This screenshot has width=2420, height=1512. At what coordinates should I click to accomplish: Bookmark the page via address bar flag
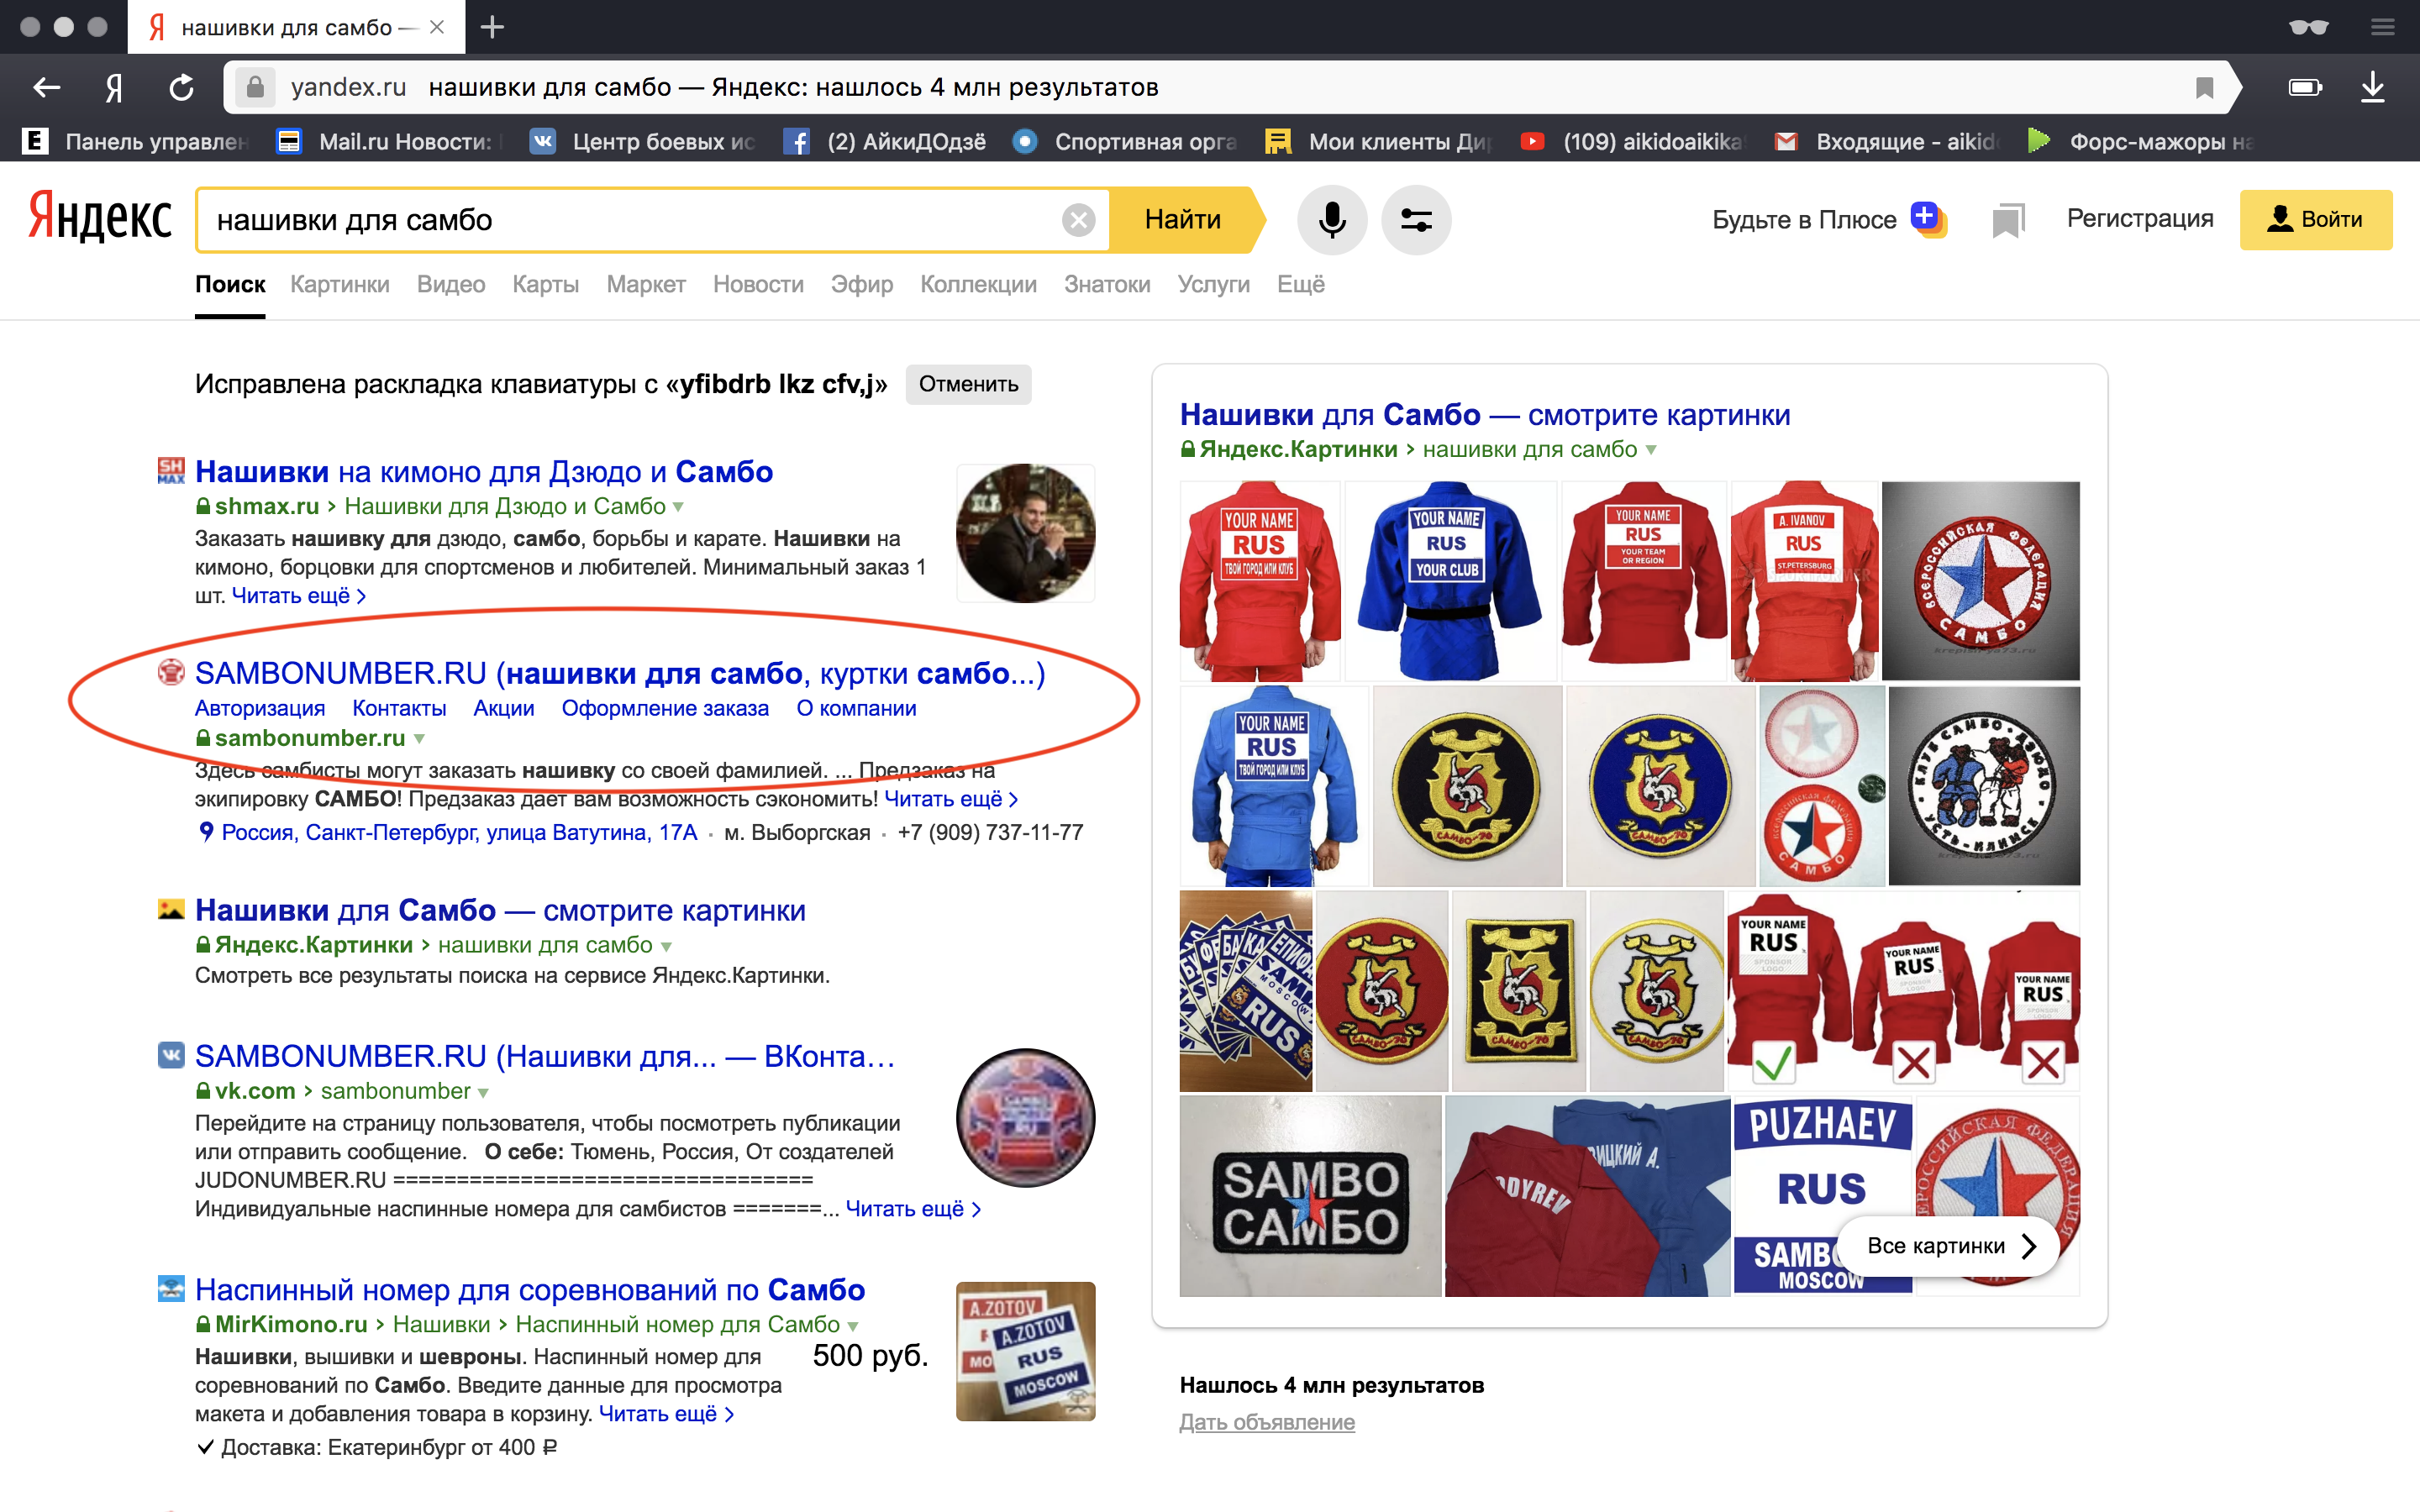tap(2204, 88)
